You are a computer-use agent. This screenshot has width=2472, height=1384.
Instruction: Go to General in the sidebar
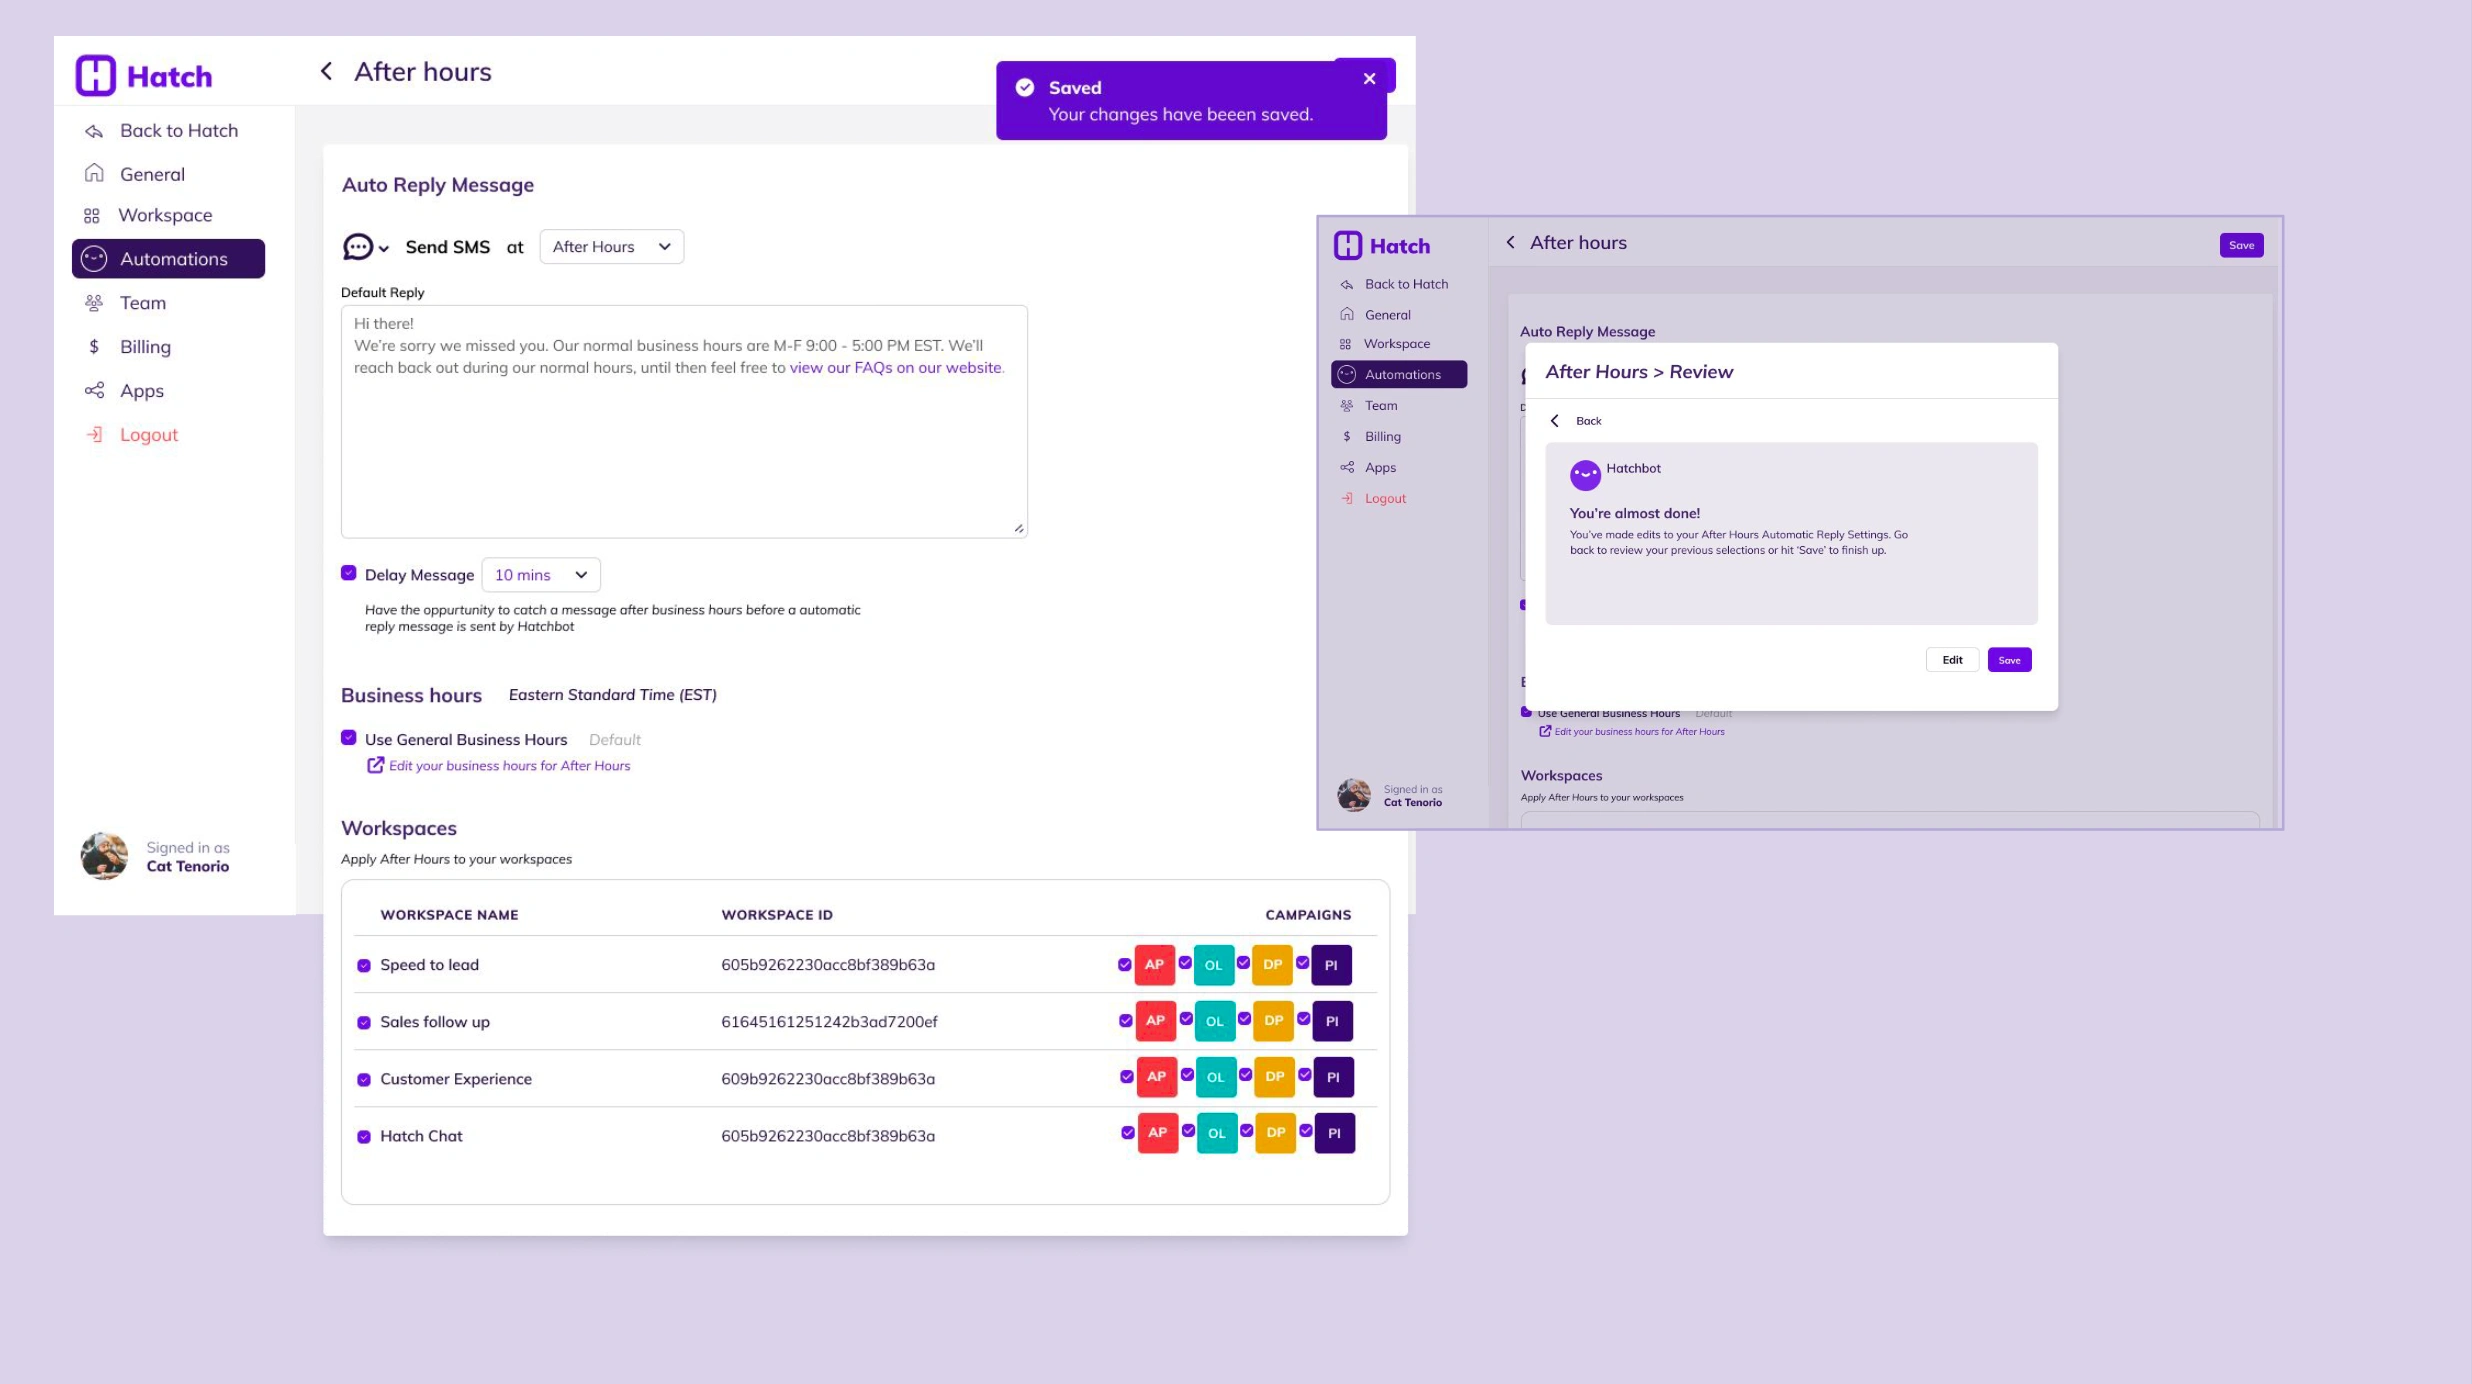tap(152, 174)
